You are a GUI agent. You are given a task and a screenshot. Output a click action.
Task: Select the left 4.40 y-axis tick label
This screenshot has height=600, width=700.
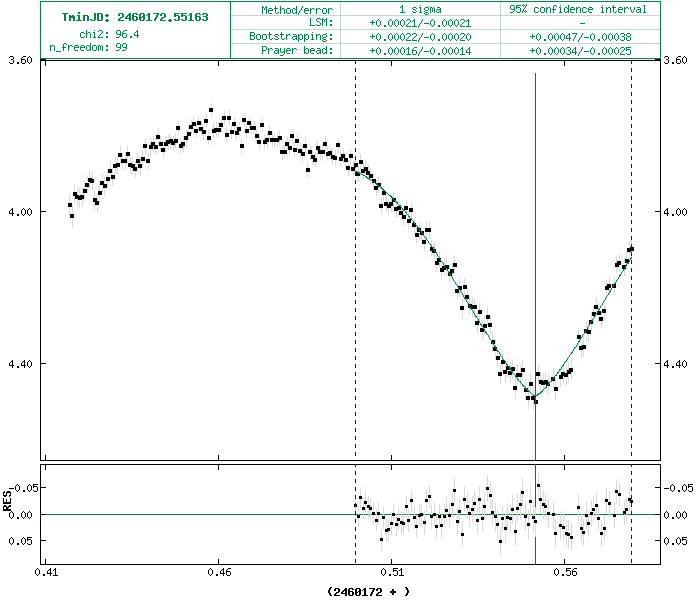coord(20,364)
